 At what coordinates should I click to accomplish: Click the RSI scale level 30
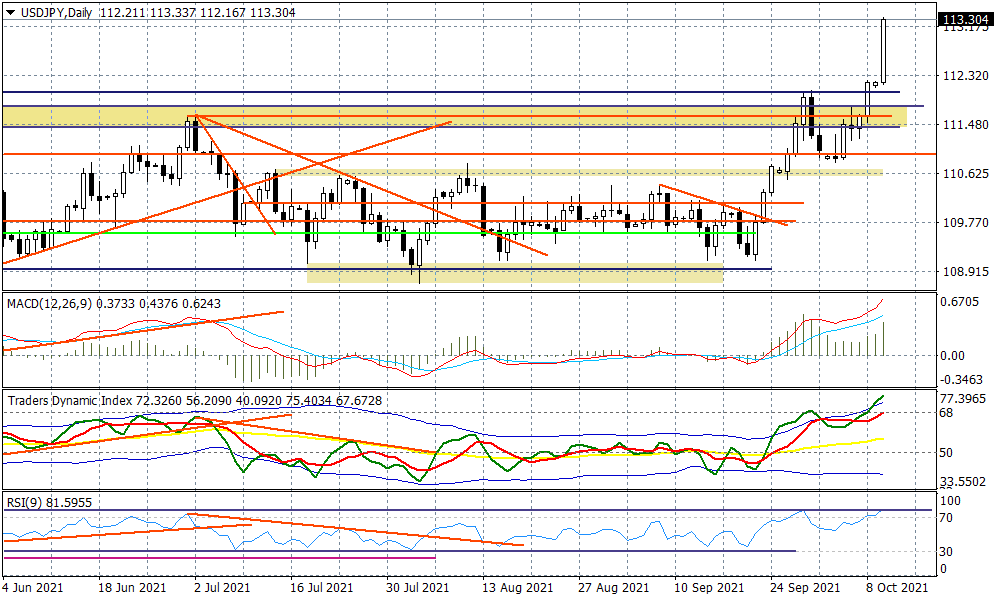point(946,552)
